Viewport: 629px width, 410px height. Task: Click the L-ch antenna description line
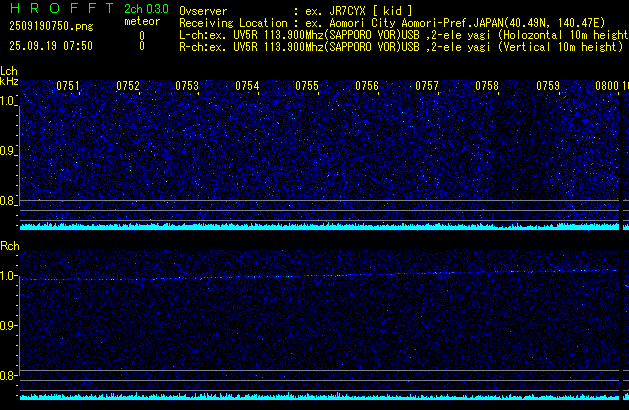402,34
